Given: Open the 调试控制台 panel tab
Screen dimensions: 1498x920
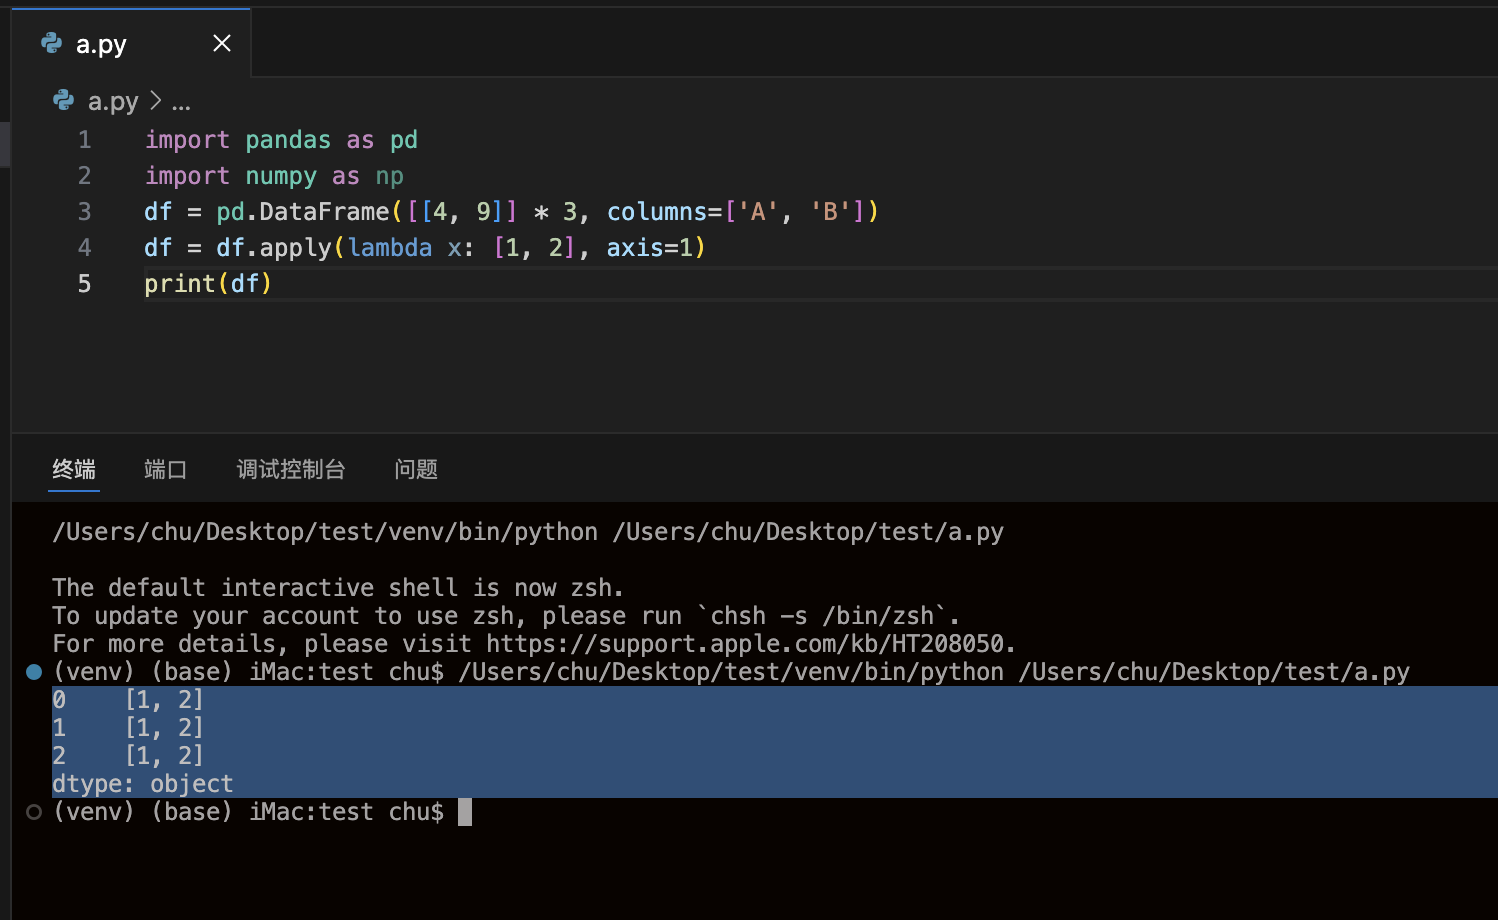Looking at the screenshot, I should (291, 469).
